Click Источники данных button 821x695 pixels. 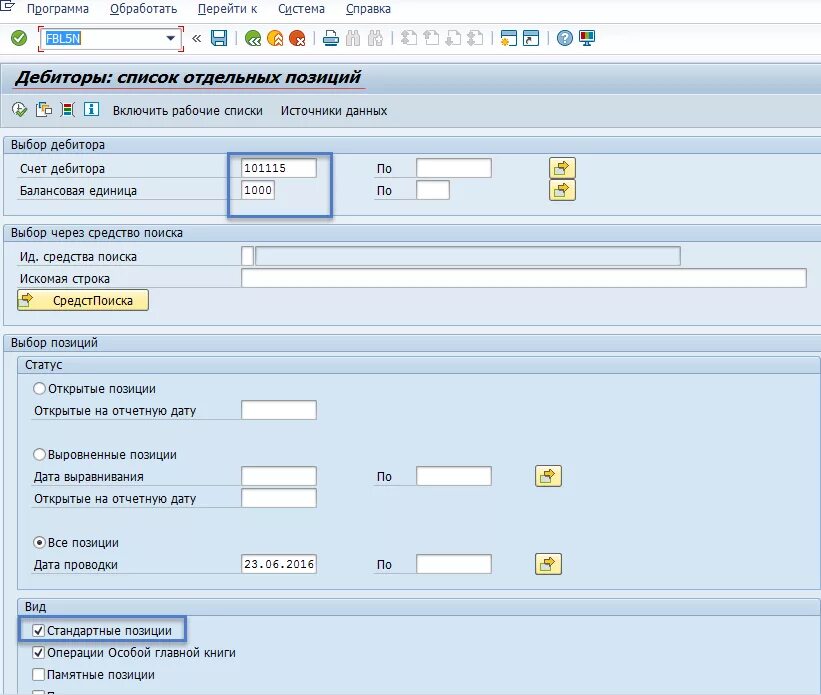(x=334, y=111)
